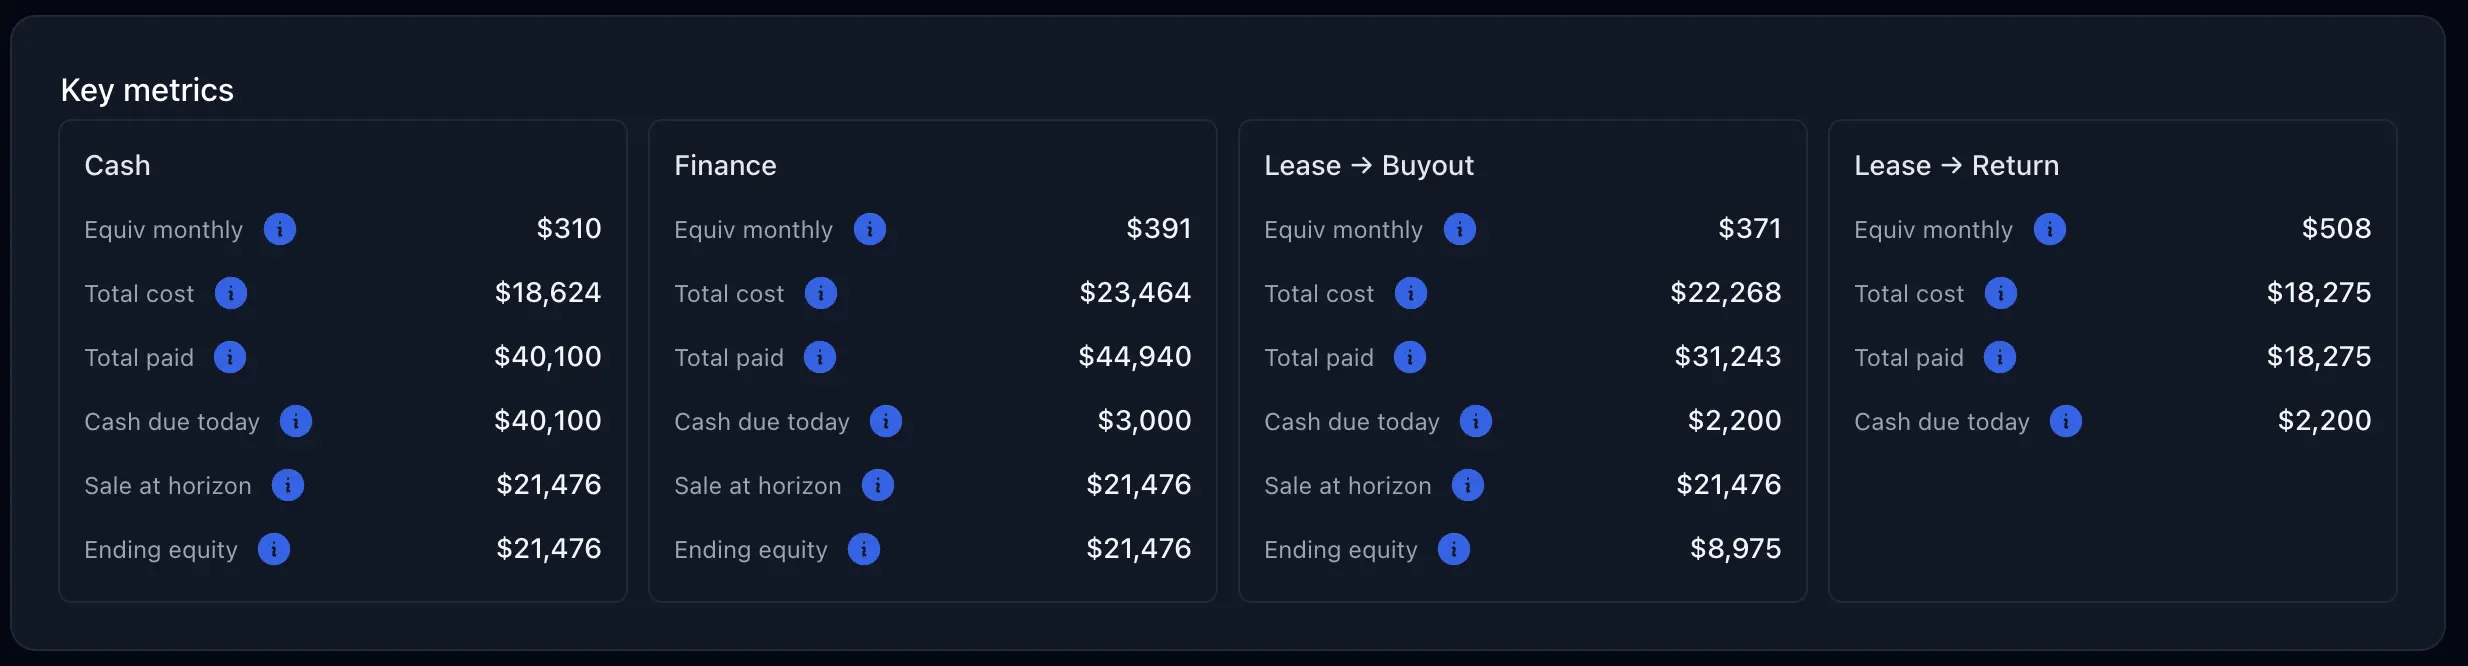Show info for Lease Return Total cost
This screenshot has height=666, width=2468.
click(2001, 293)
